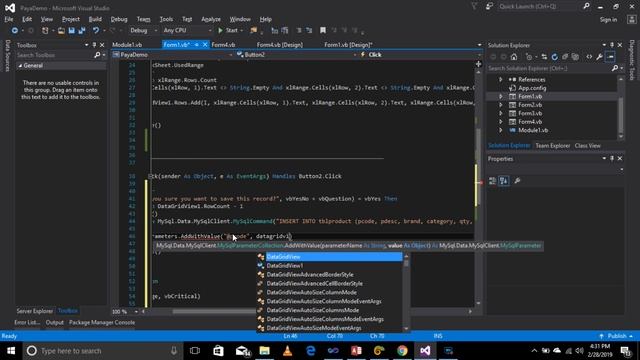Open the Debug configuration dropdown
This screenshot has height=360, width=640.
[x=143, y=31]
